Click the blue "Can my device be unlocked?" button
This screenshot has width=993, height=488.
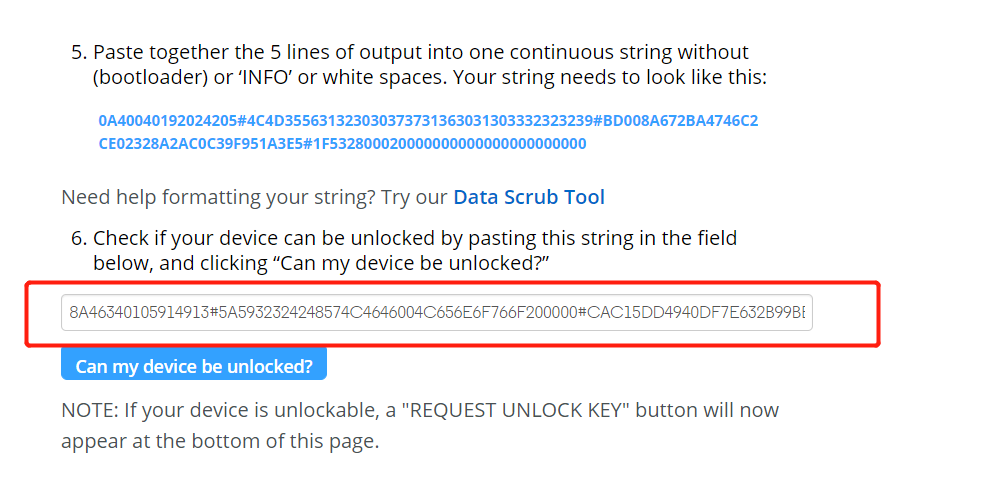tap(194, 365)
